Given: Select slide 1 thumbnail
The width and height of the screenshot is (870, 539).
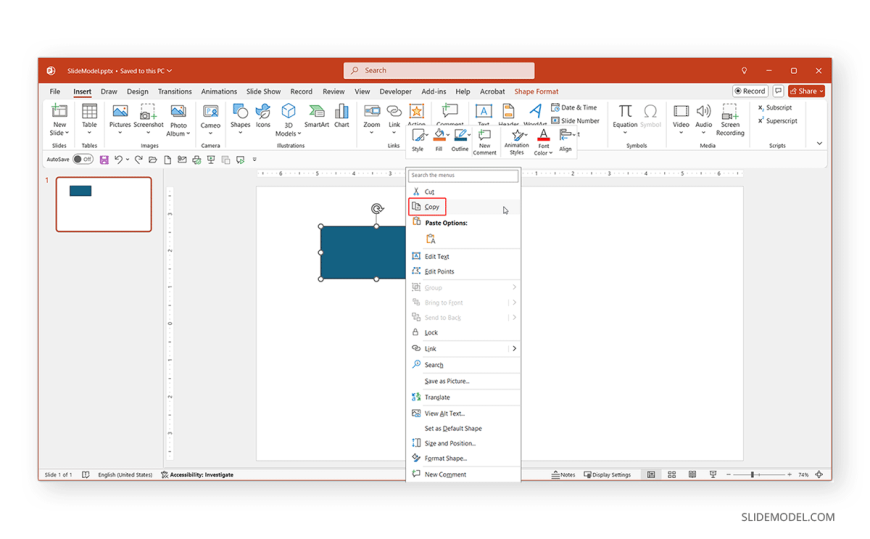Looking at the screenshot, I should point(104,204).
